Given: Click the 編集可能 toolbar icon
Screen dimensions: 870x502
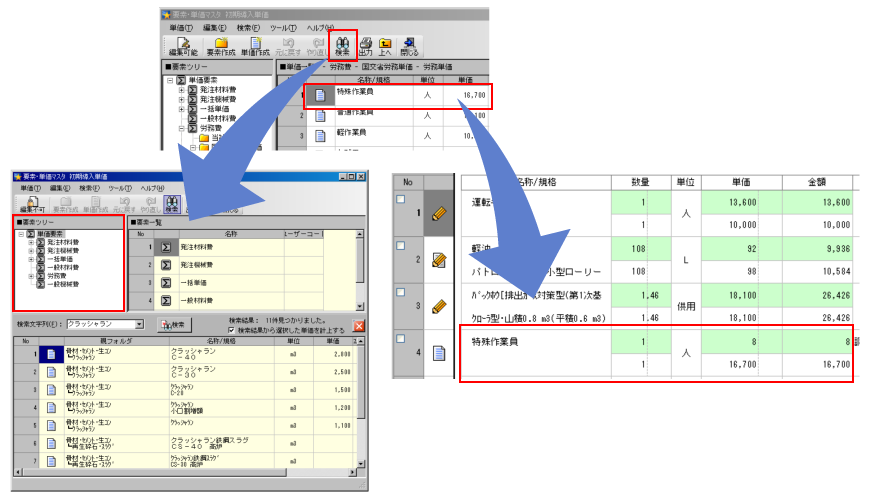Looking at the screenshot, I should [x=182, y=46].
